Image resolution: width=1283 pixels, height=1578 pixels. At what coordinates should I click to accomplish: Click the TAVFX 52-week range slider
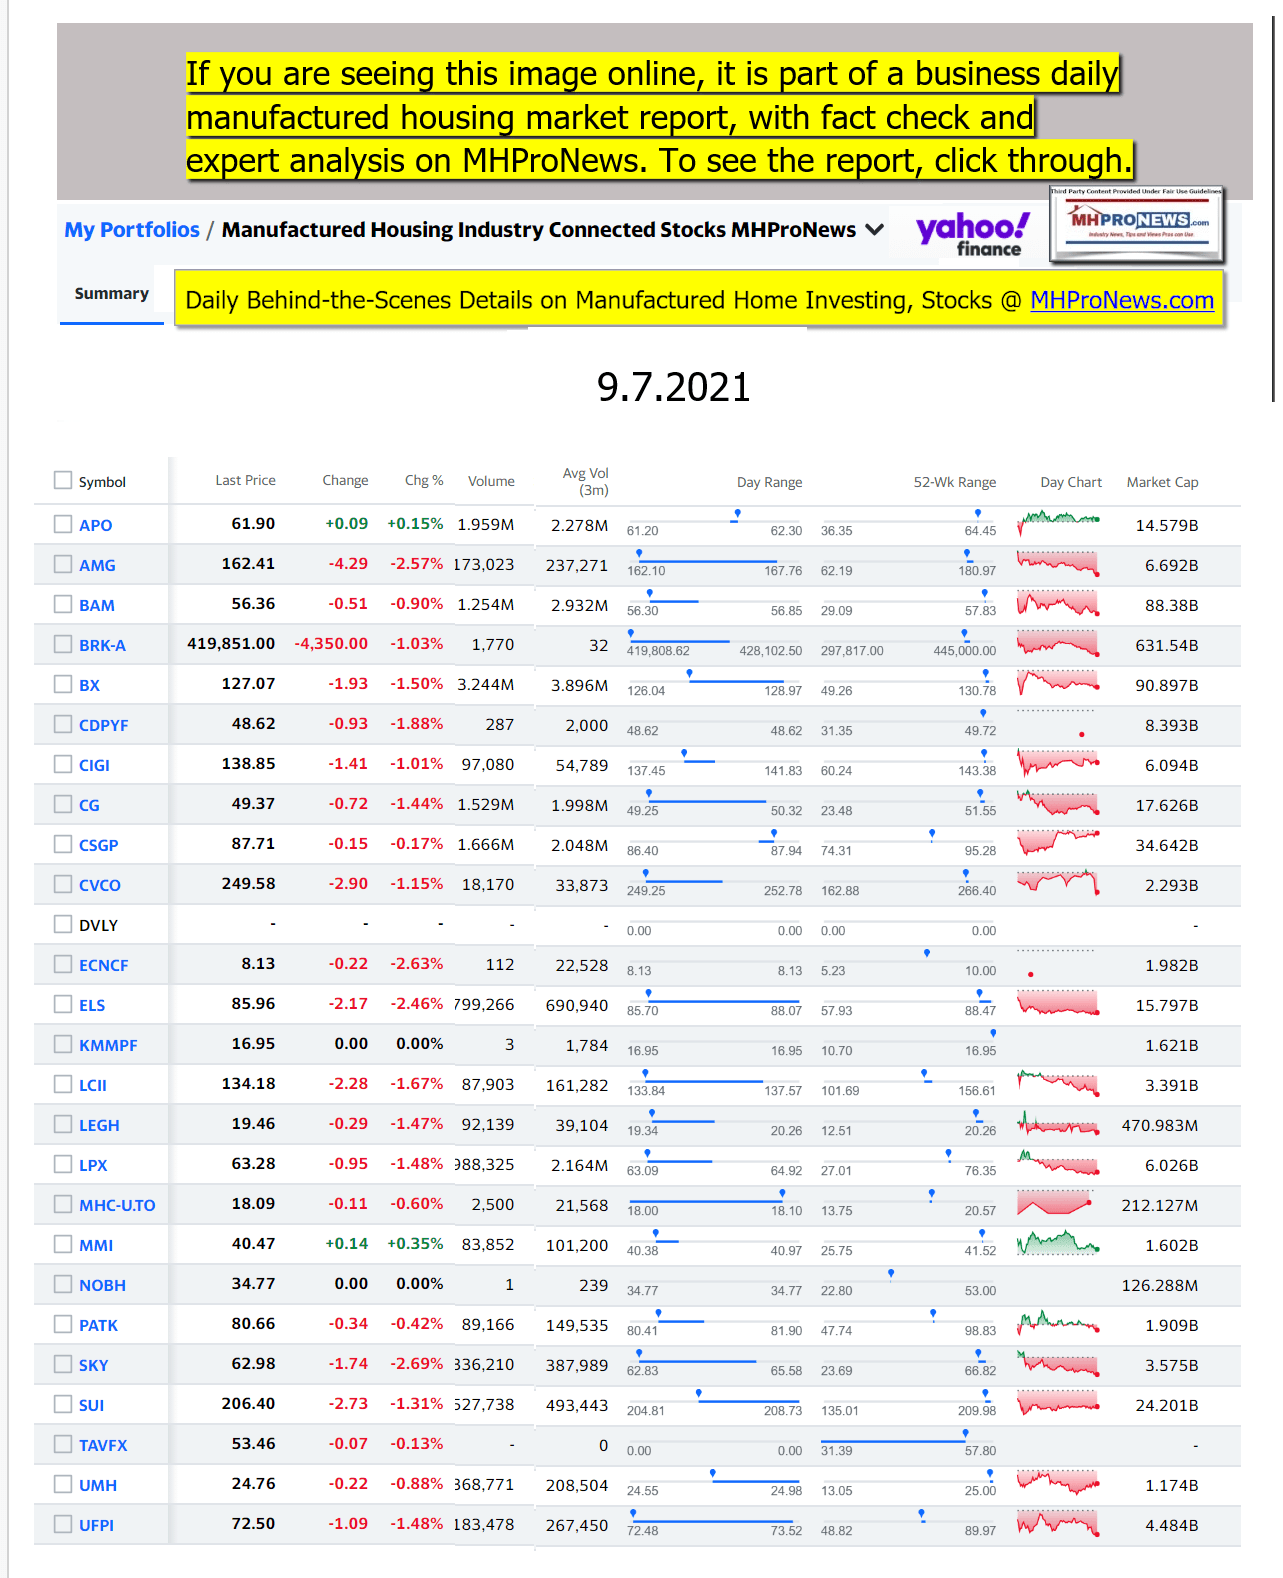pos(908,1440)
